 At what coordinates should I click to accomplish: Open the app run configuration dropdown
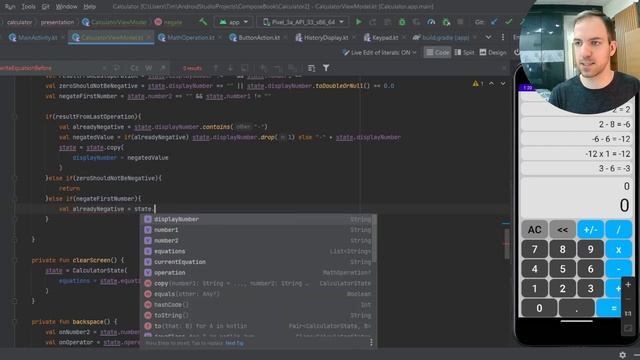[233, 22]
